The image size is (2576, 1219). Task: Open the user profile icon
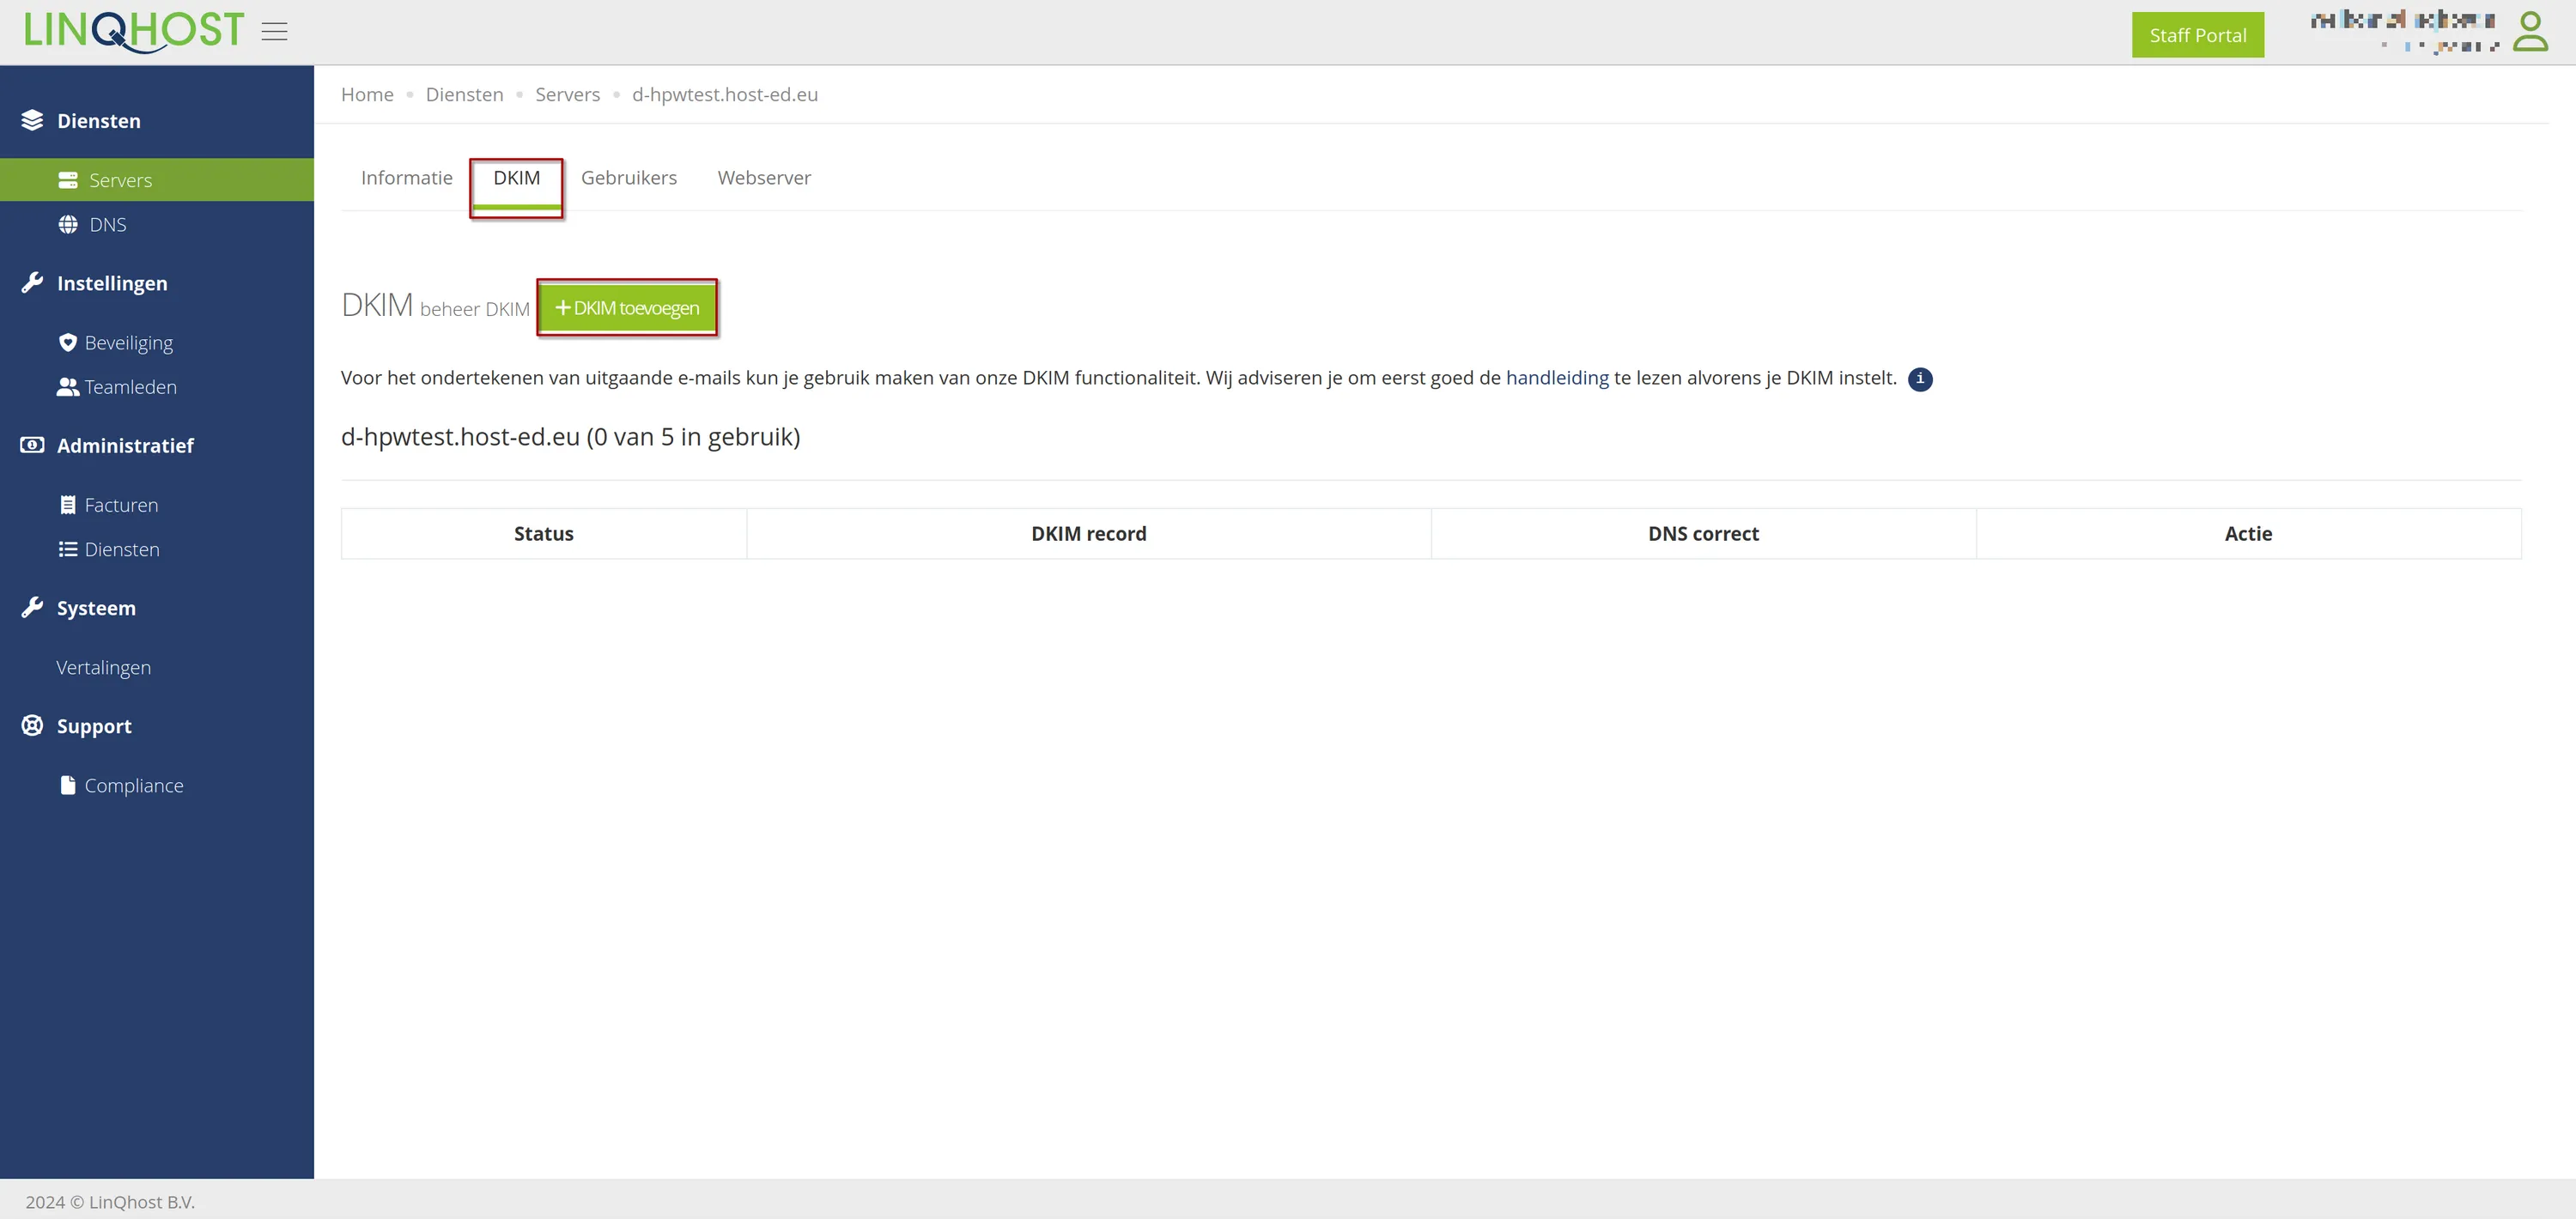click(2530, 31)
